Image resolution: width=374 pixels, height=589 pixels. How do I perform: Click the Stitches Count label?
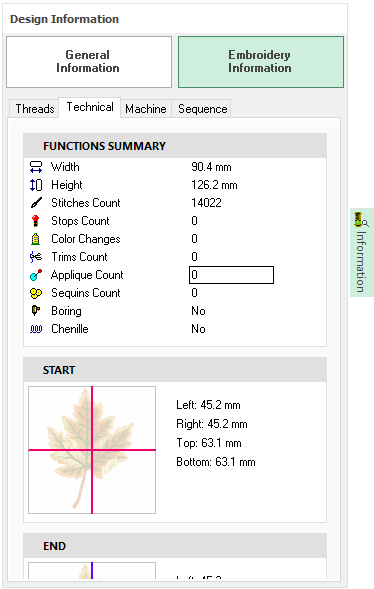click(86, 203)
